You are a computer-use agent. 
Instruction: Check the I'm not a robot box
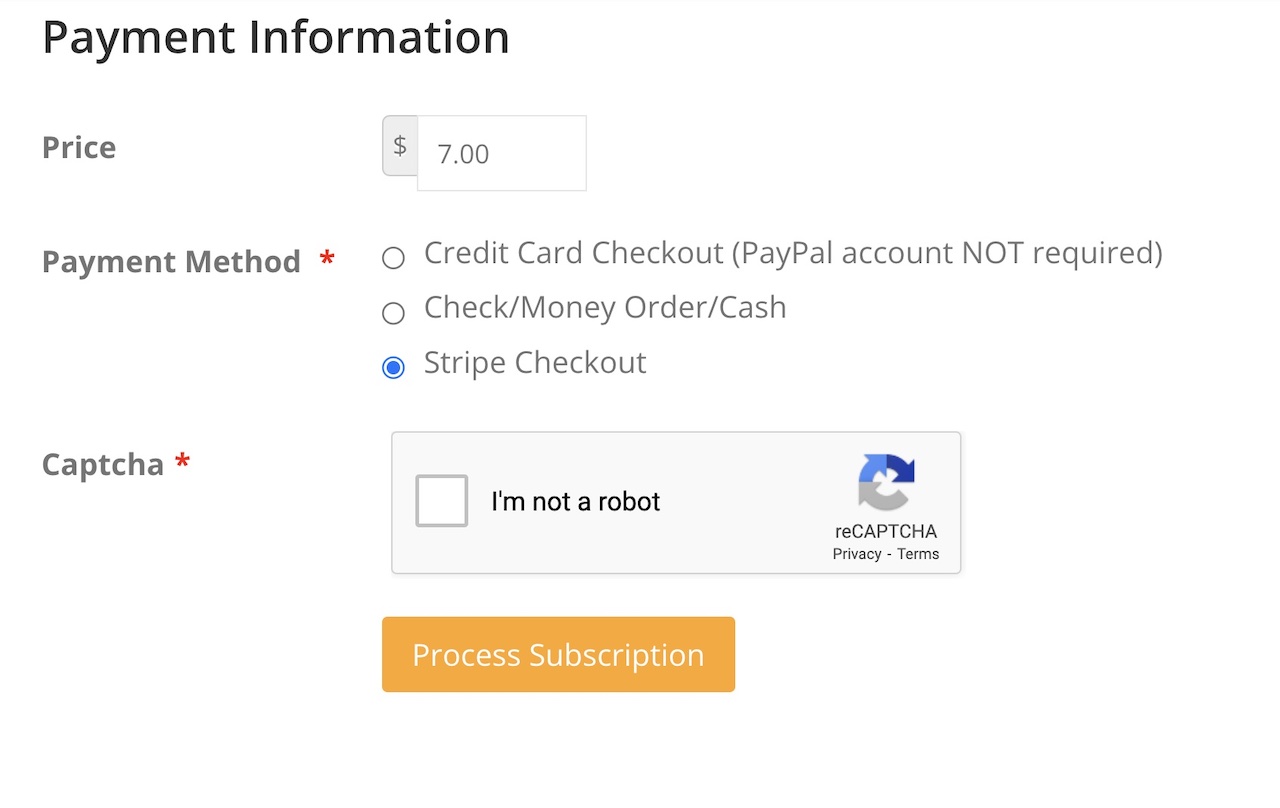tap(442, 501)
